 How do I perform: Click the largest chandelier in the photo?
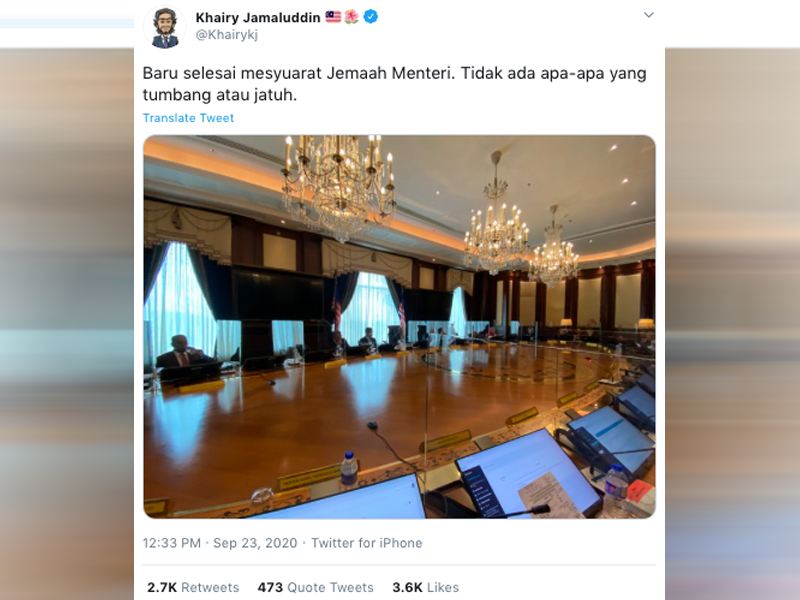coord(337,185)
